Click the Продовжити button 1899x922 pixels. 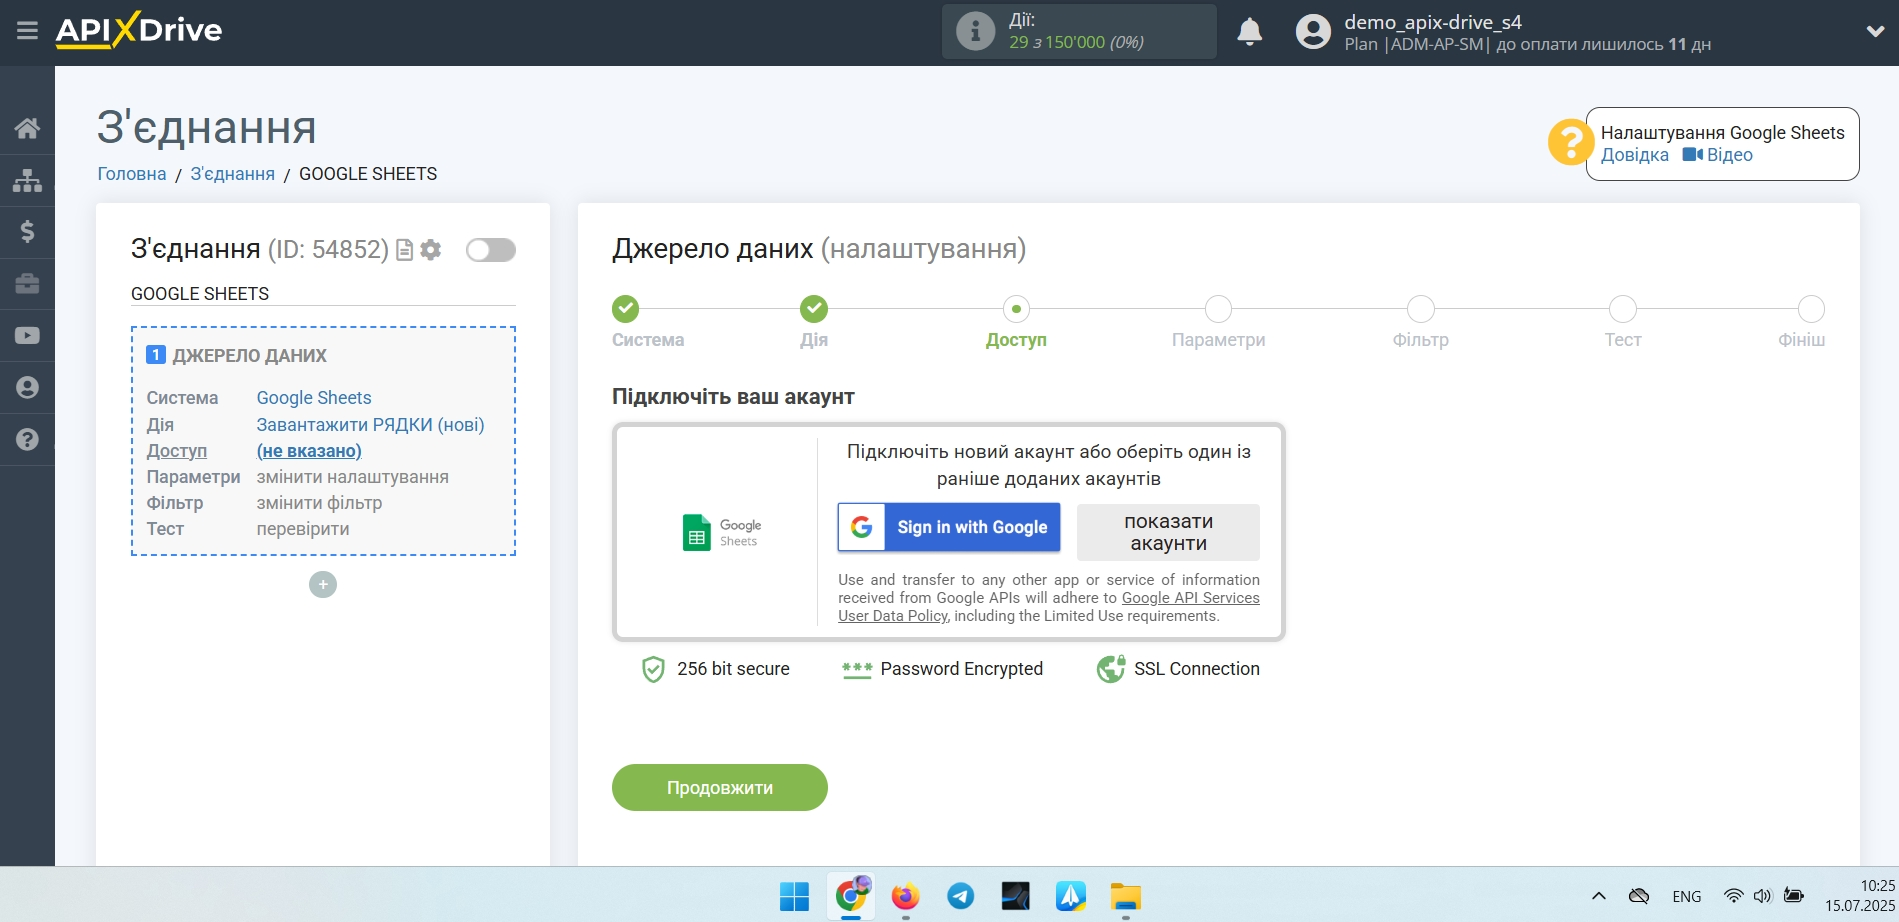720,788
